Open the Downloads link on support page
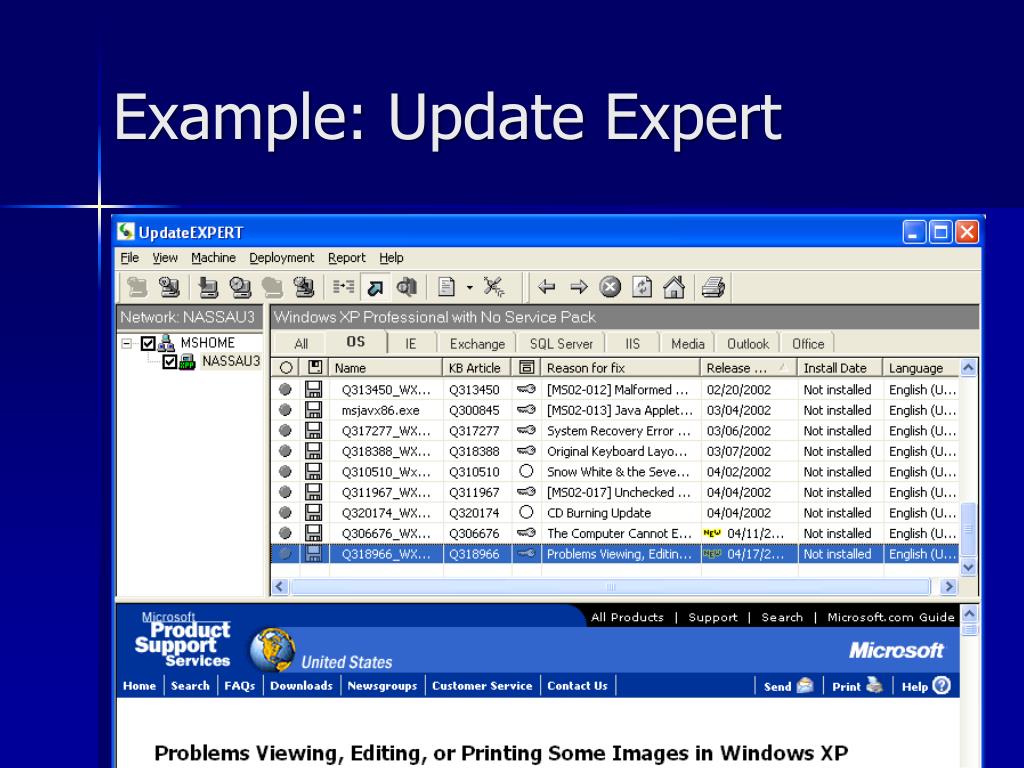 (x=301, y=686)
